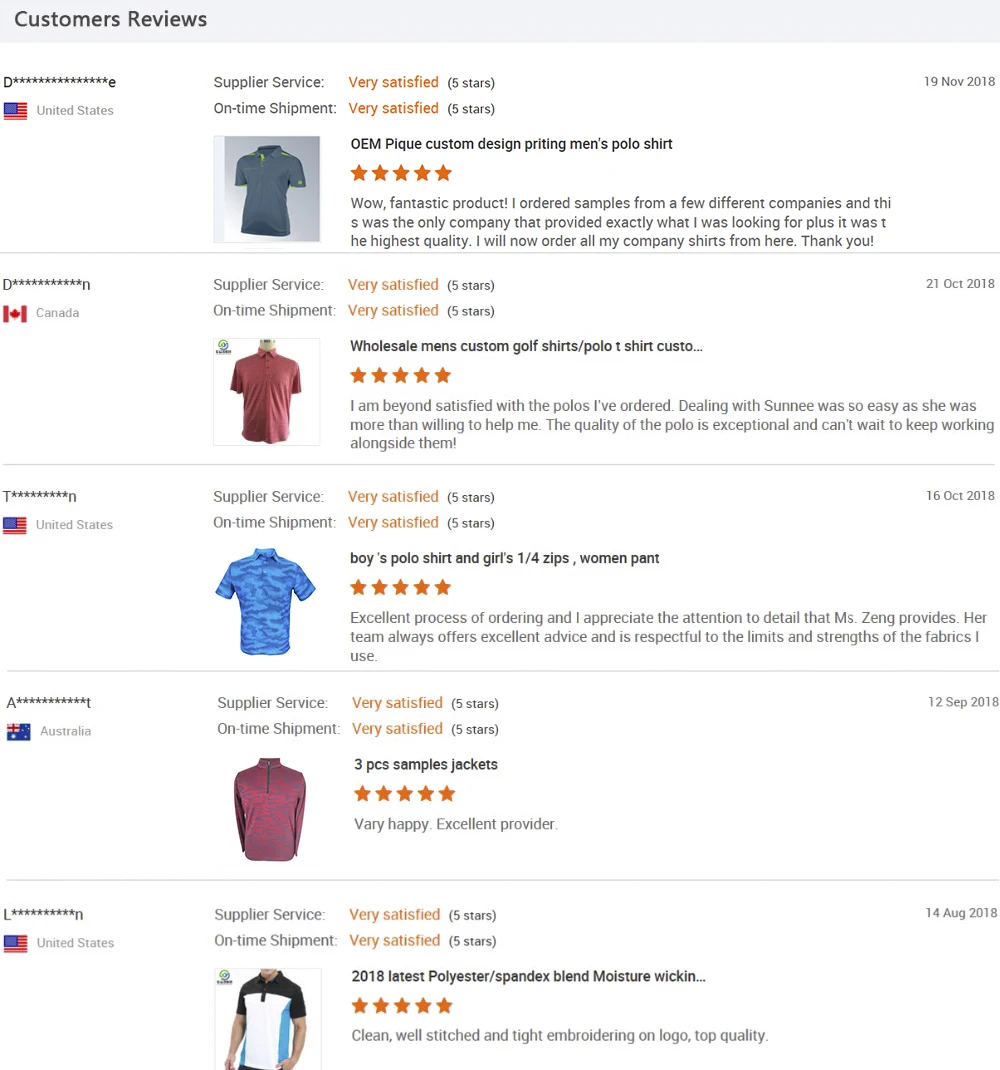Click star rating under boy's polo shirt review

pyautogui.click(x=401, y=587)
